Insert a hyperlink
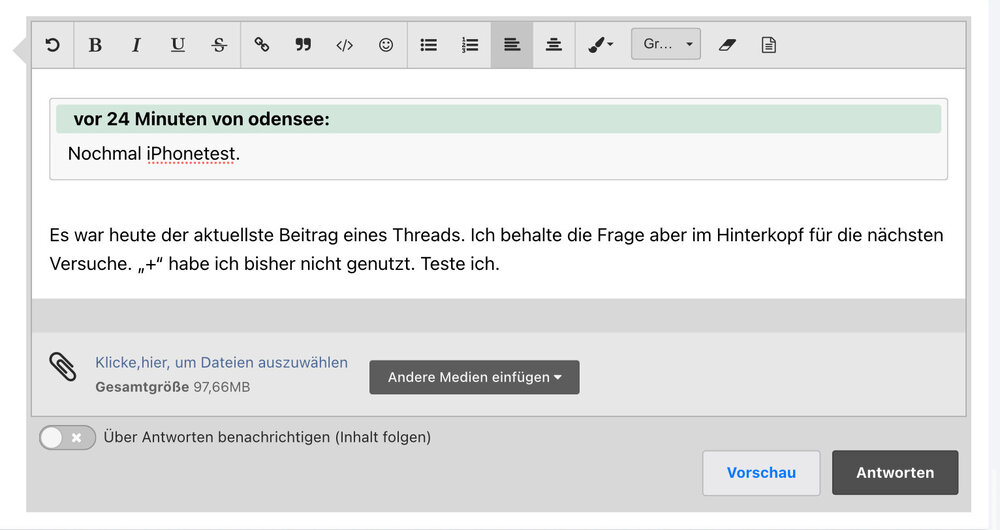1000x530 pixels. click(262, 45)
